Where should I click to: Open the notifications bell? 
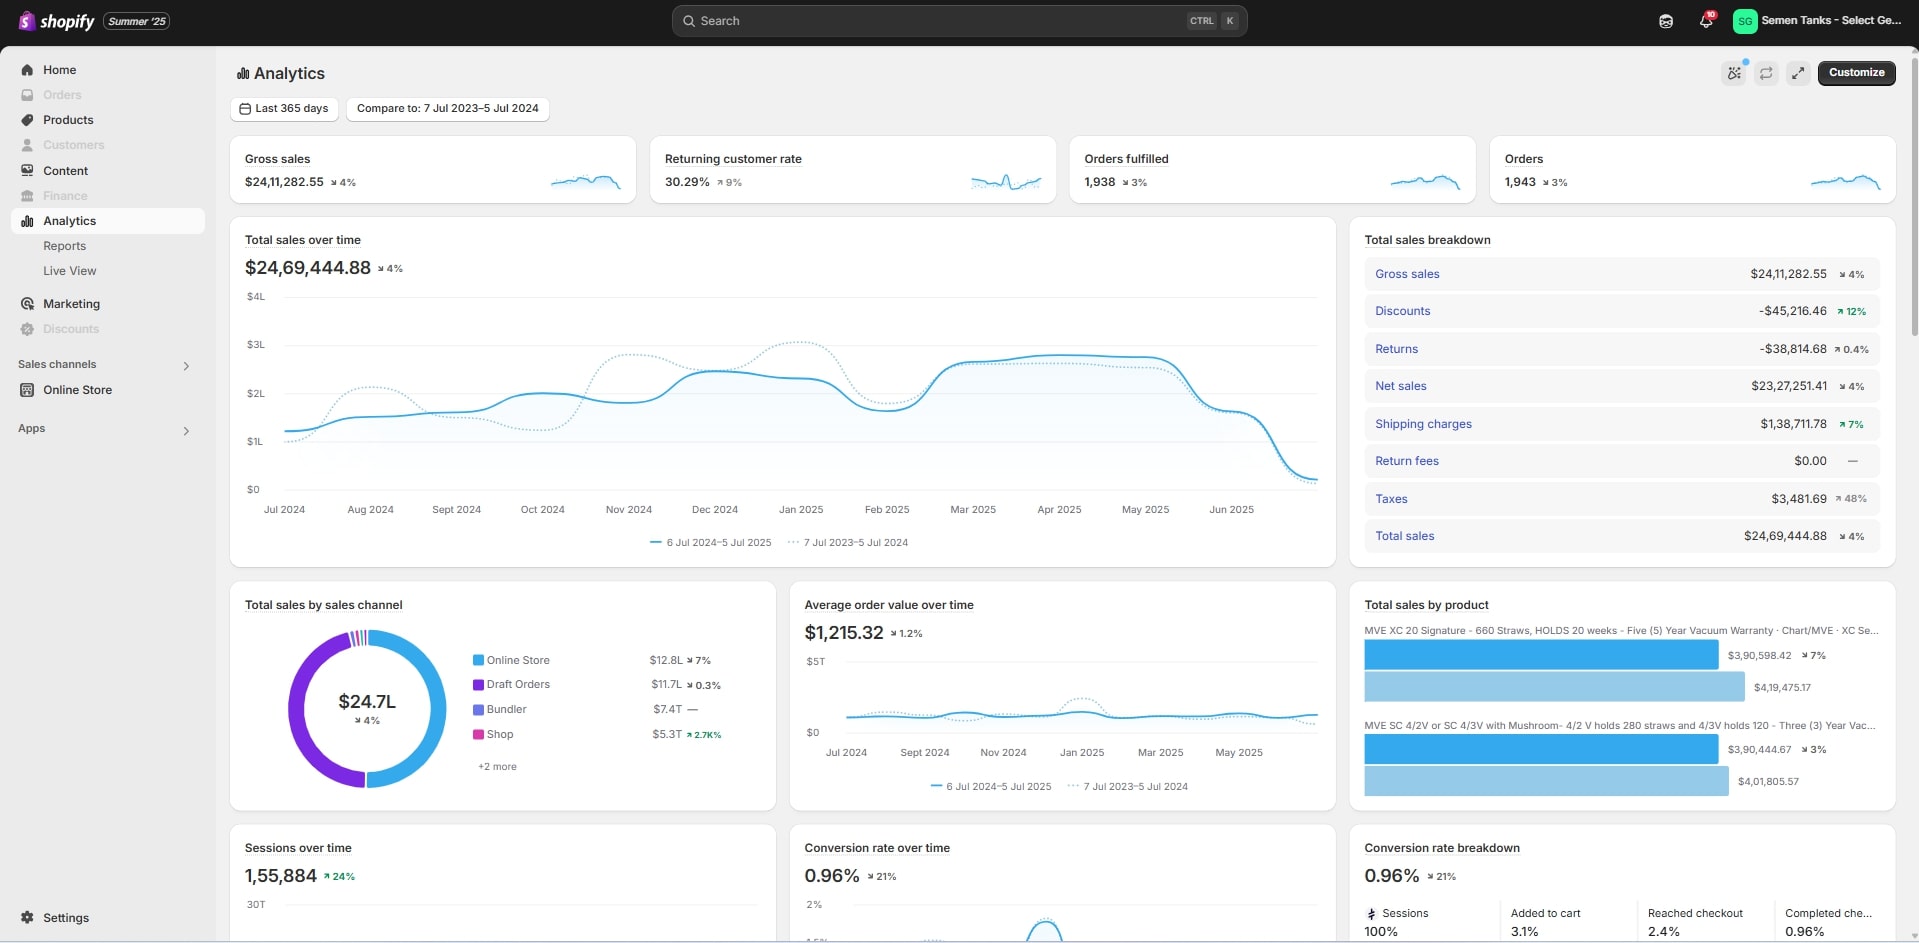coord(1706,21)
